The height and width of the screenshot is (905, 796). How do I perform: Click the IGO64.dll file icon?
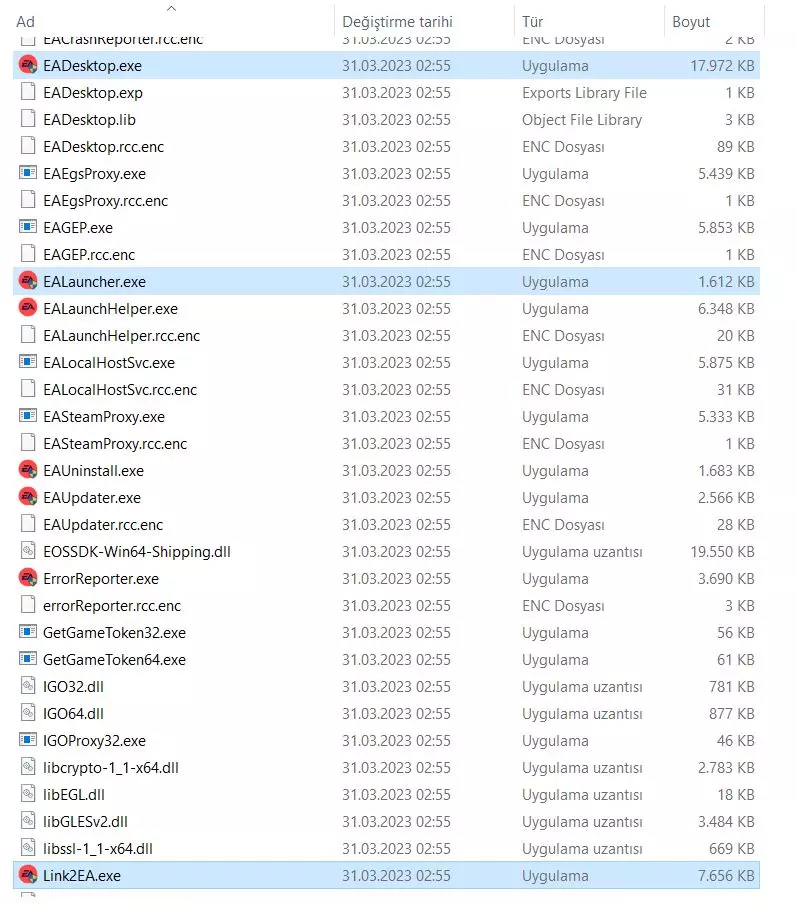(x=28, y=713)
